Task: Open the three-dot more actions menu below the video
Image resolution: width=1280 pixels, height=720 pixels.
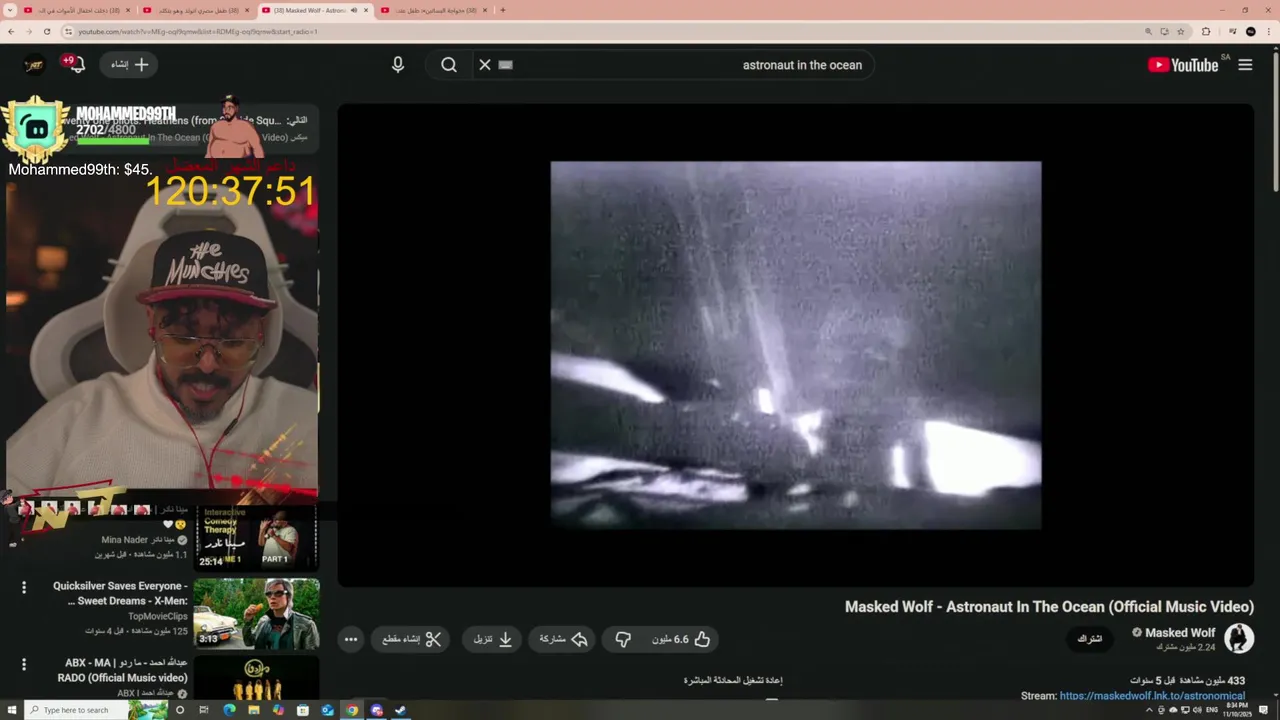Action: tap(350, 639)
